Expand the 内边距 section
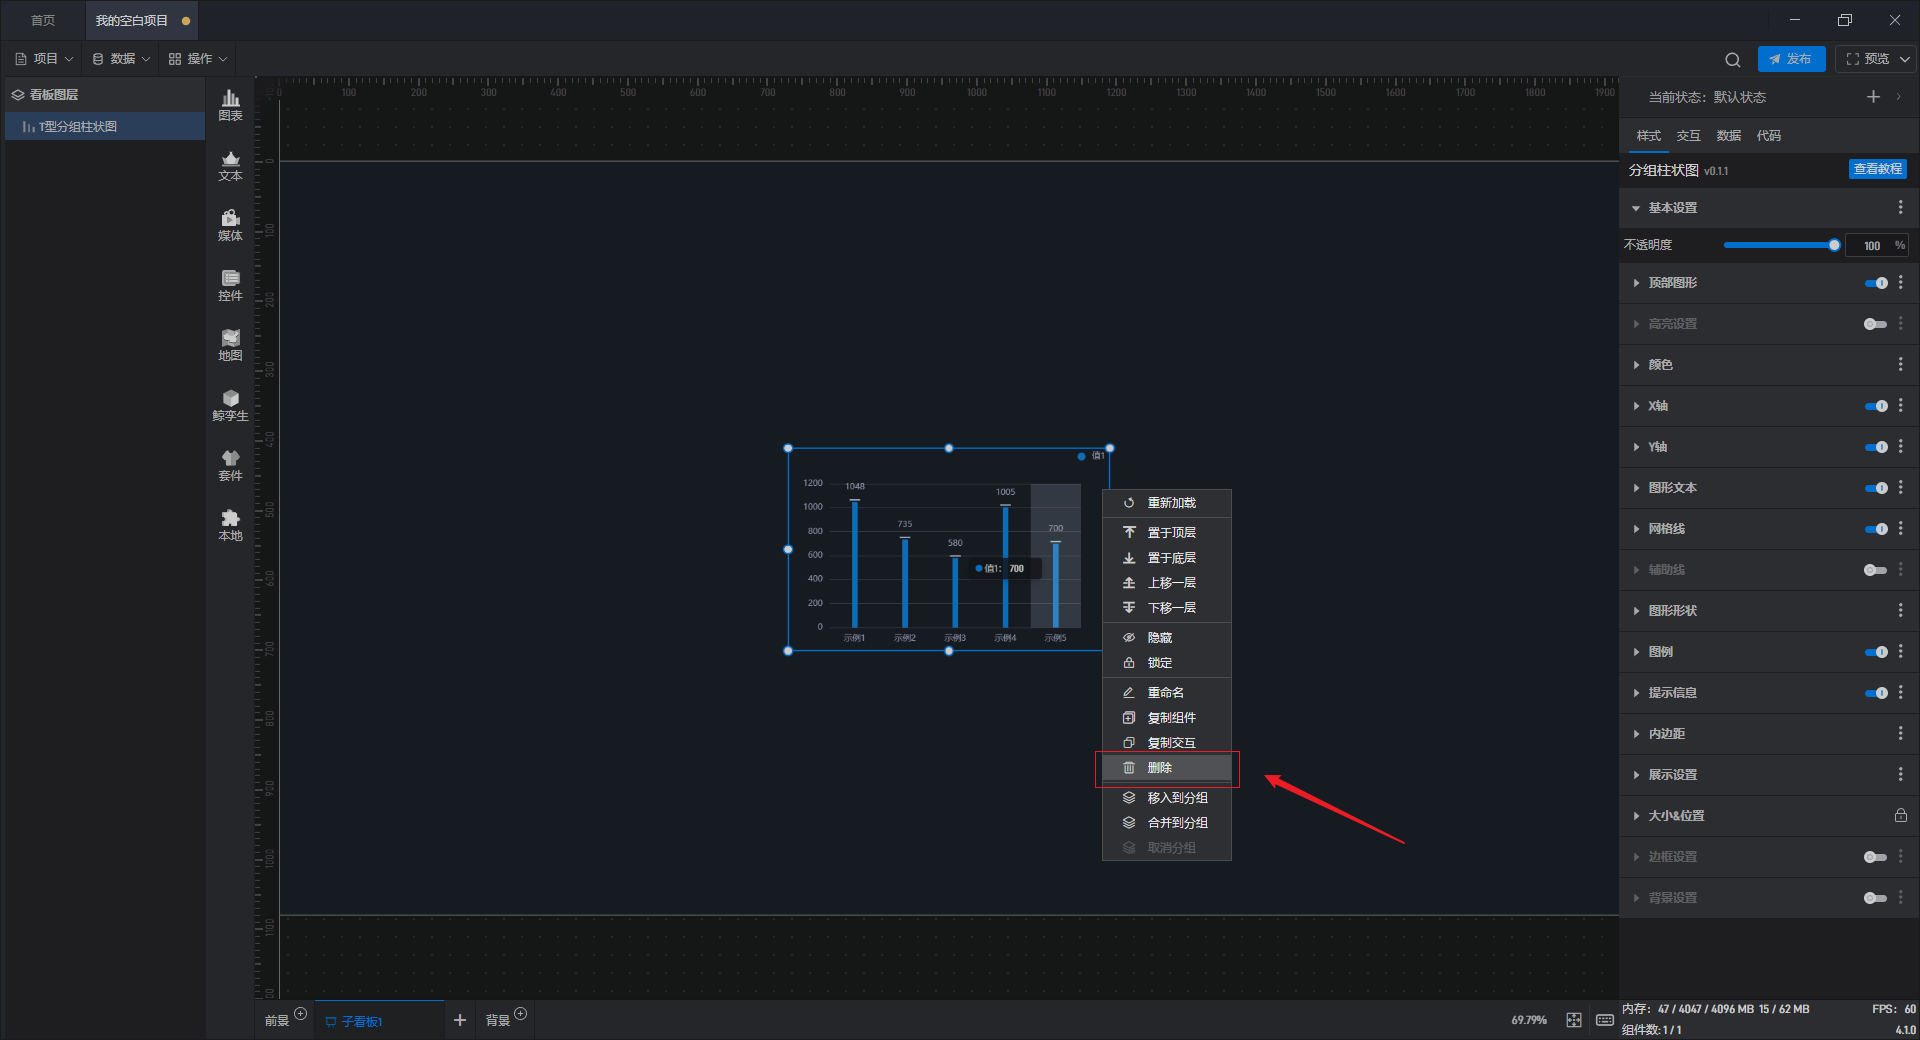The height and width of the screenshot is (1040, 1920). (x=1636, y=734)
